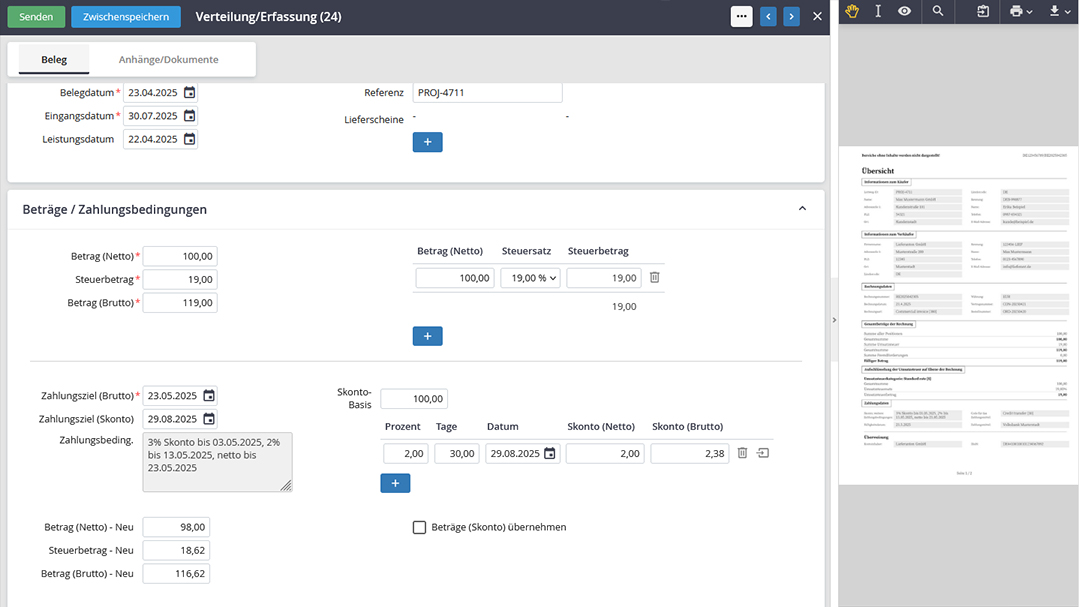The height and width of the screenshot is (607, 1079).
Task: Delete the Skonto row with trash icon
Action: point(742,453)
